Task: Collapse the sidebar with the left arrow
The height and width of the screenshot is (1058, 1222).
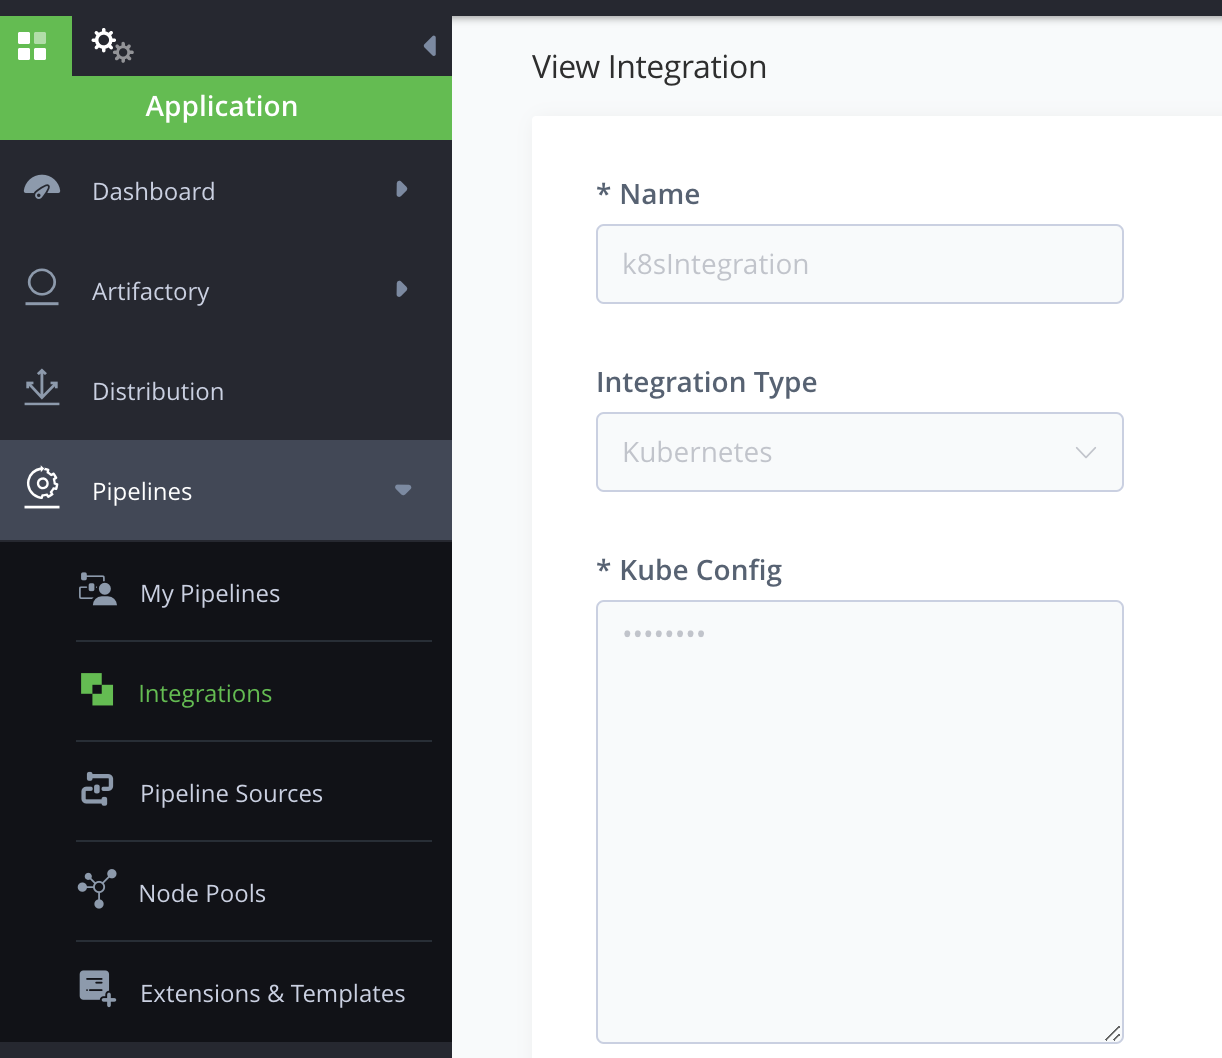Action: point(430,46)
